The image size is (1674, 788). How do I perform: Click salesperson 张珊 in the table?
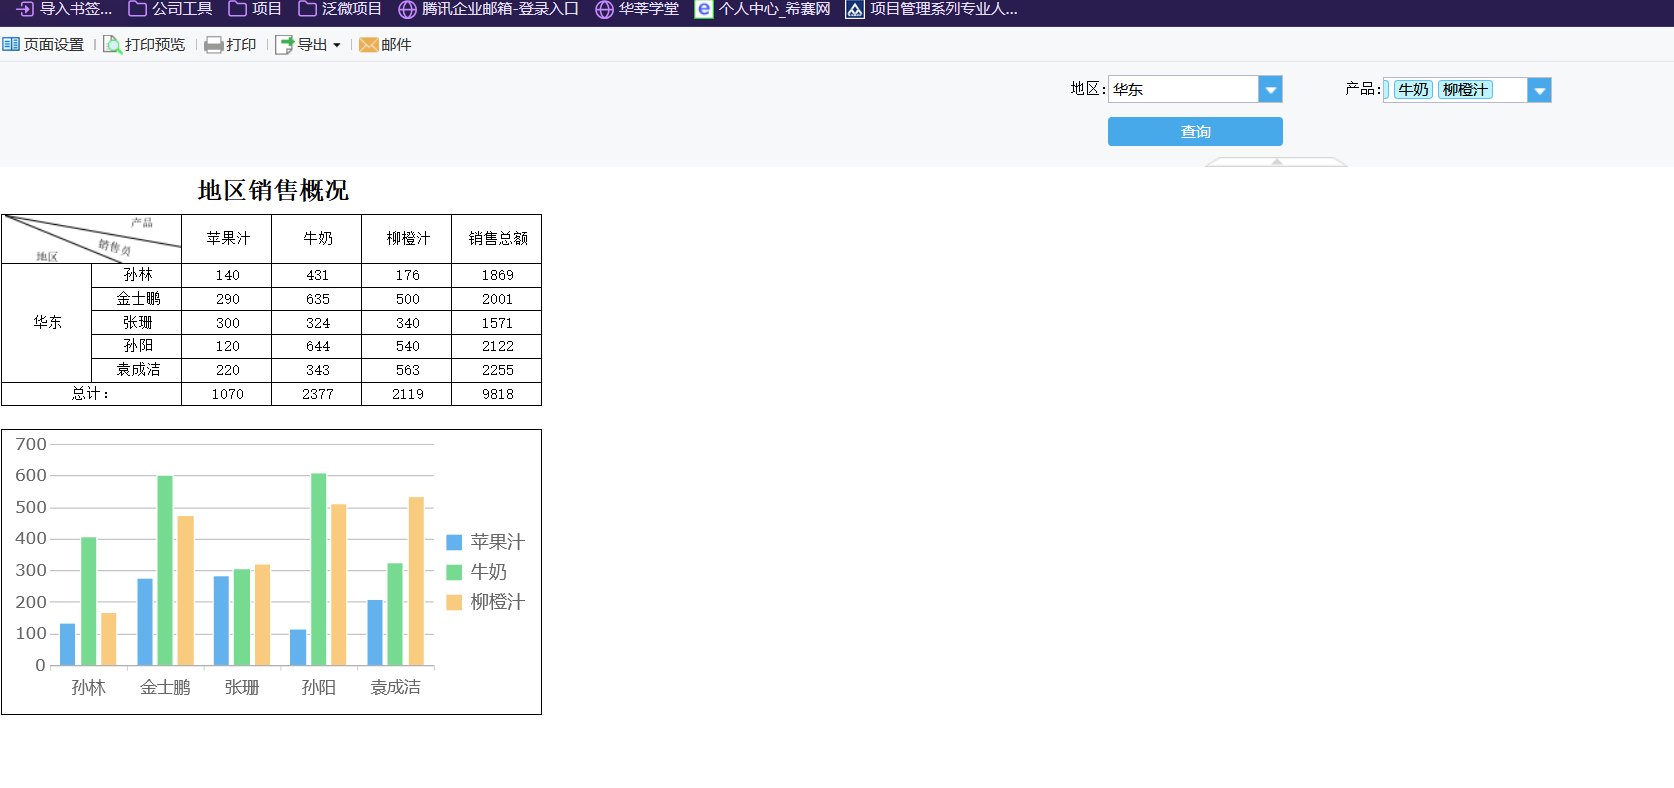[x=137, y=323]
